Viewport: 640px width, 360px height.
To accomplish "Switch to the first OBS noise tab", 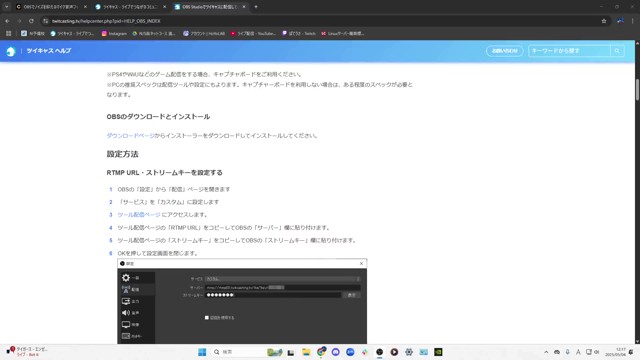I will click(51, 7).
